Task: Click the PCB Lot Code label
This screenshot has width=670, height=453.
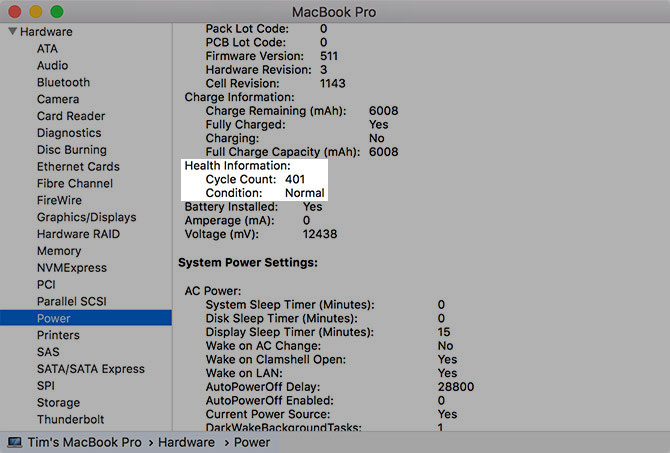Action: [x=246, y=42]
